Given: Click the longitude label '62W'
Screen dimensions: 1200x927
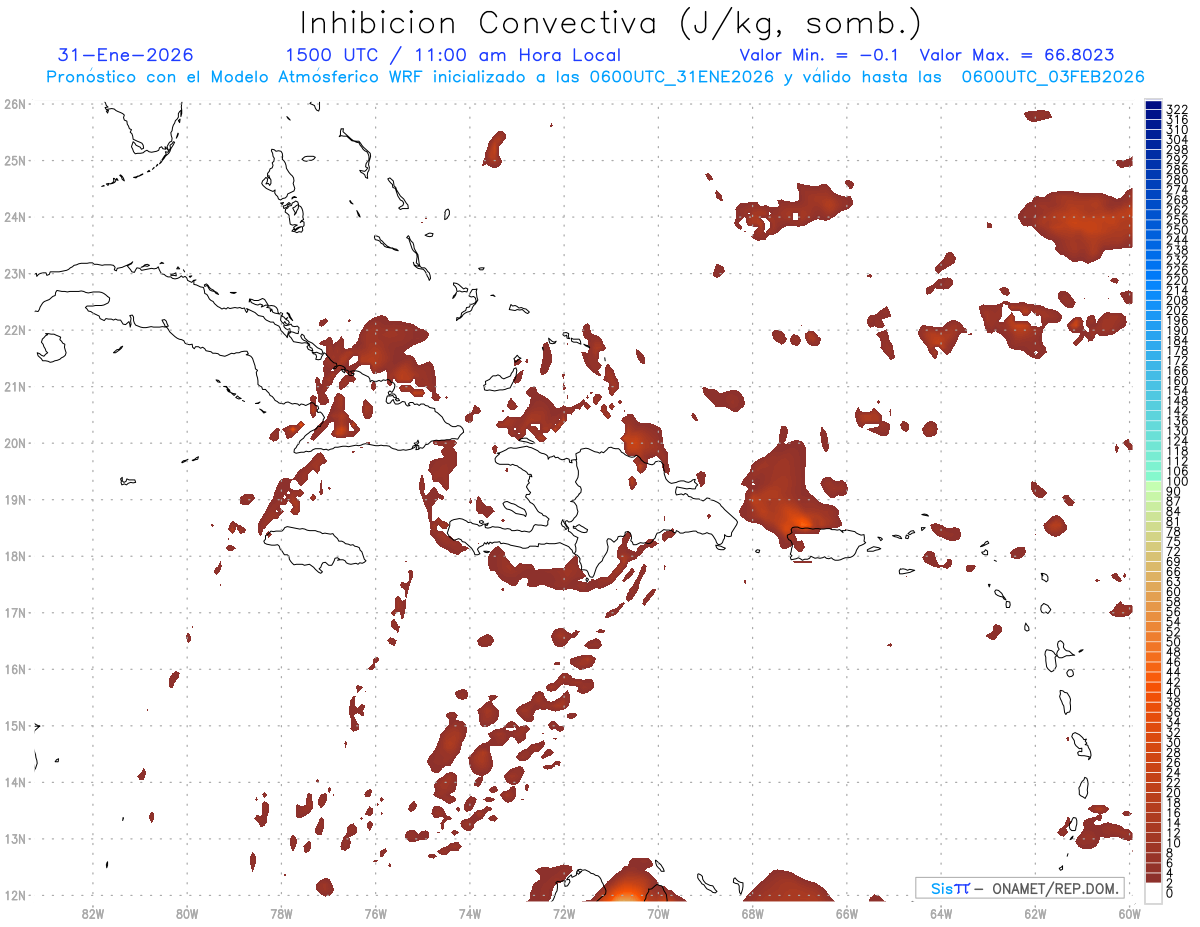Looking at the screenshot, I should (x=1035, y=913).
